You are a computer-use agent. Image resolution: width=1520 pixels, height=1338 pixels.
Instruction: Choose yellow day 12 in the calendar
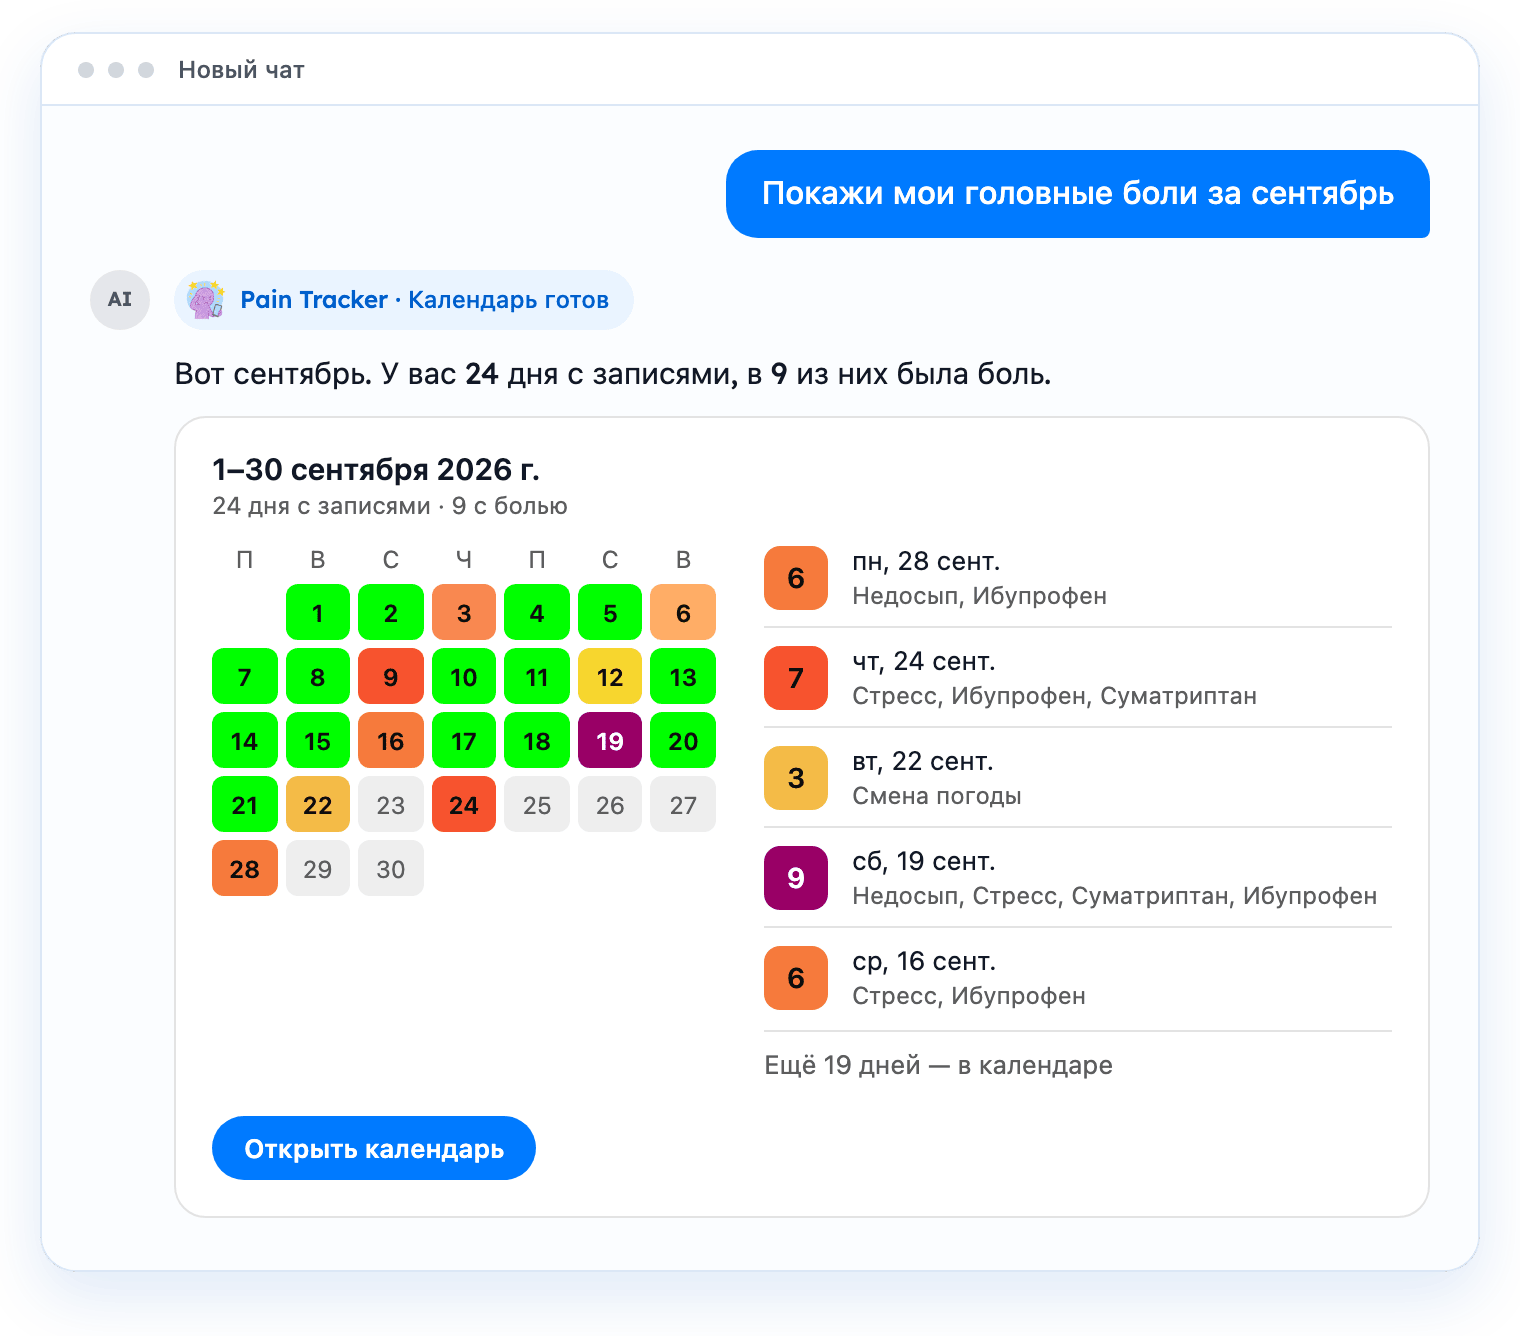point(610,676)
